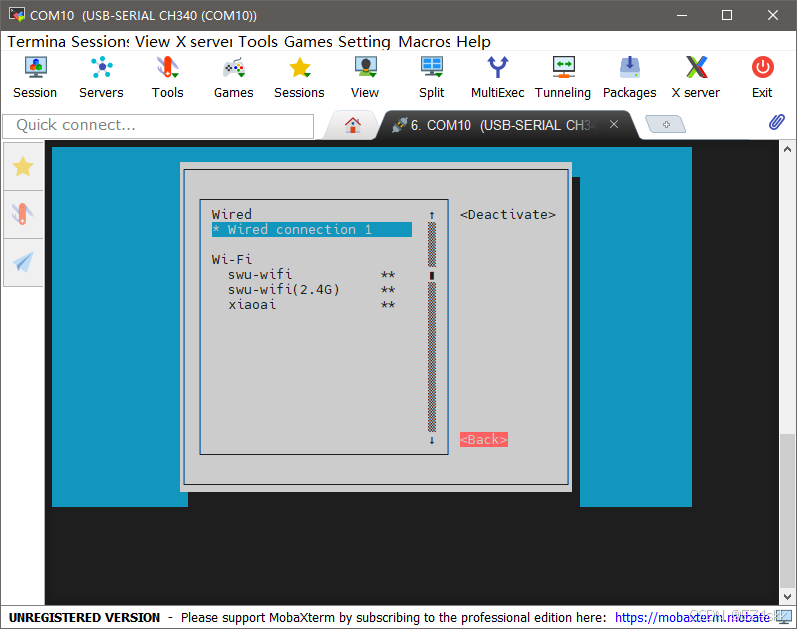Open the sidebar Tools knife icon
The width and height of the screenshot is (797, 629).
pos(23,214)
